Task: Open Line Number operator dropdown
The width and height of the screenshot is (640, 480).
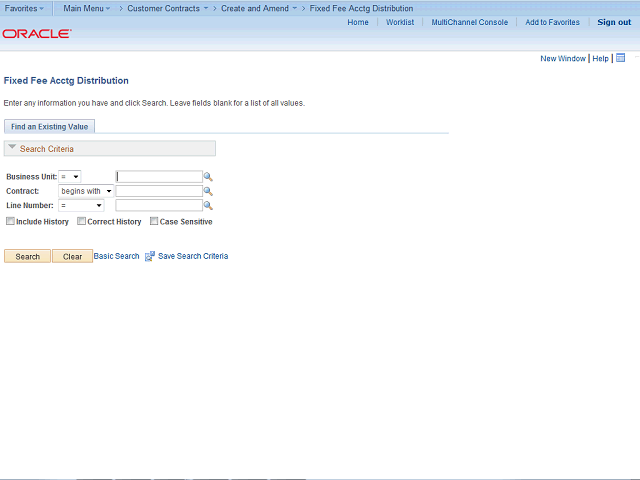Action: pyautogui.click(x=81, y=205)
